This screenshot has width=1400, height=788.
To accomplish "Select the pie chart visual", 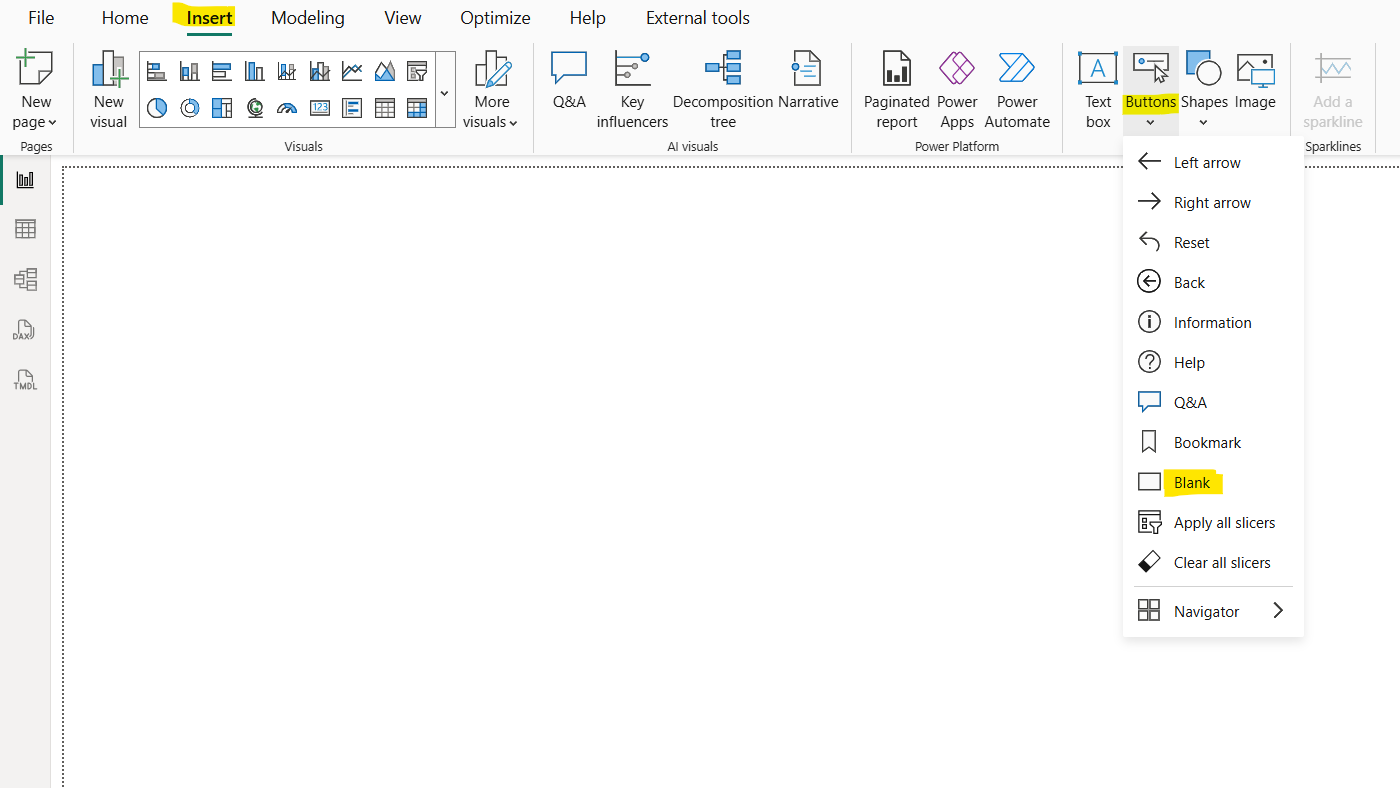I will tap(157, 108).
